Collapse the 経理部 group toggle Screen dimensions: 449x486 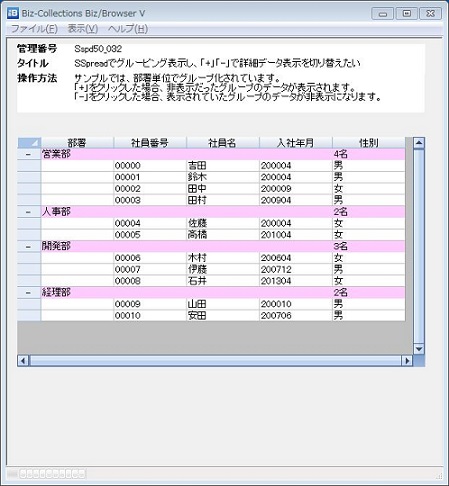tap(29, 293)
